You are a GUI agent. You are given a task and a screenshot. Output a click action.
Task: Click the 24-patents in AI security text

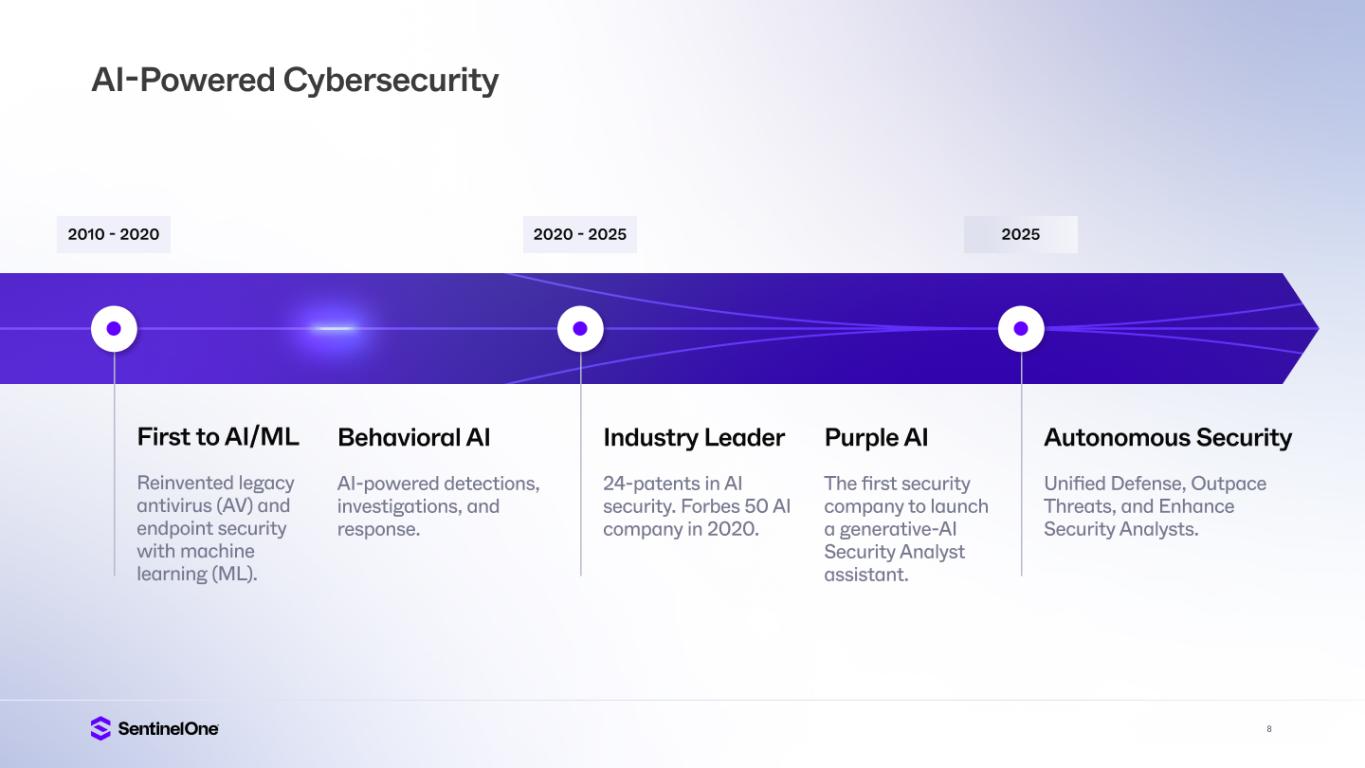click(696, 506)
